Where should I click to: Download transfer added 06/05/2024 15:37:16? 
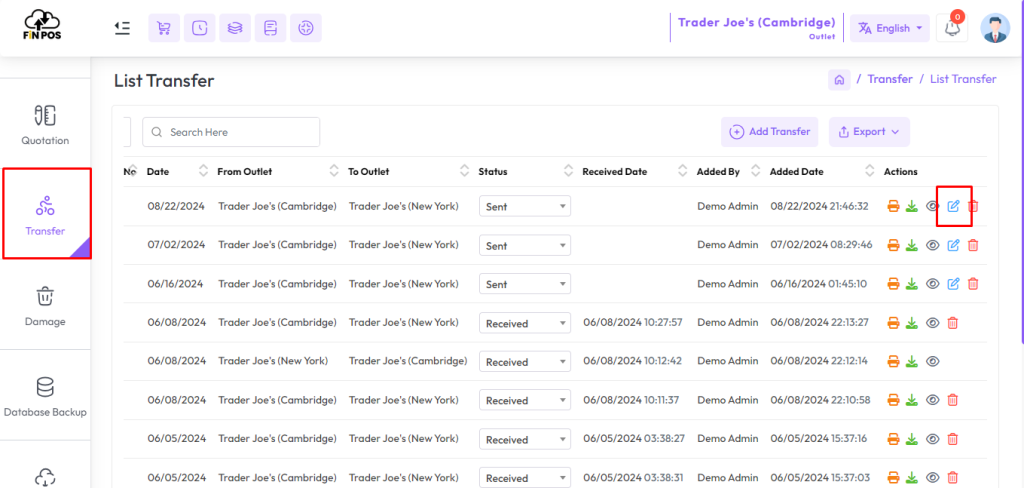point(912,439)
